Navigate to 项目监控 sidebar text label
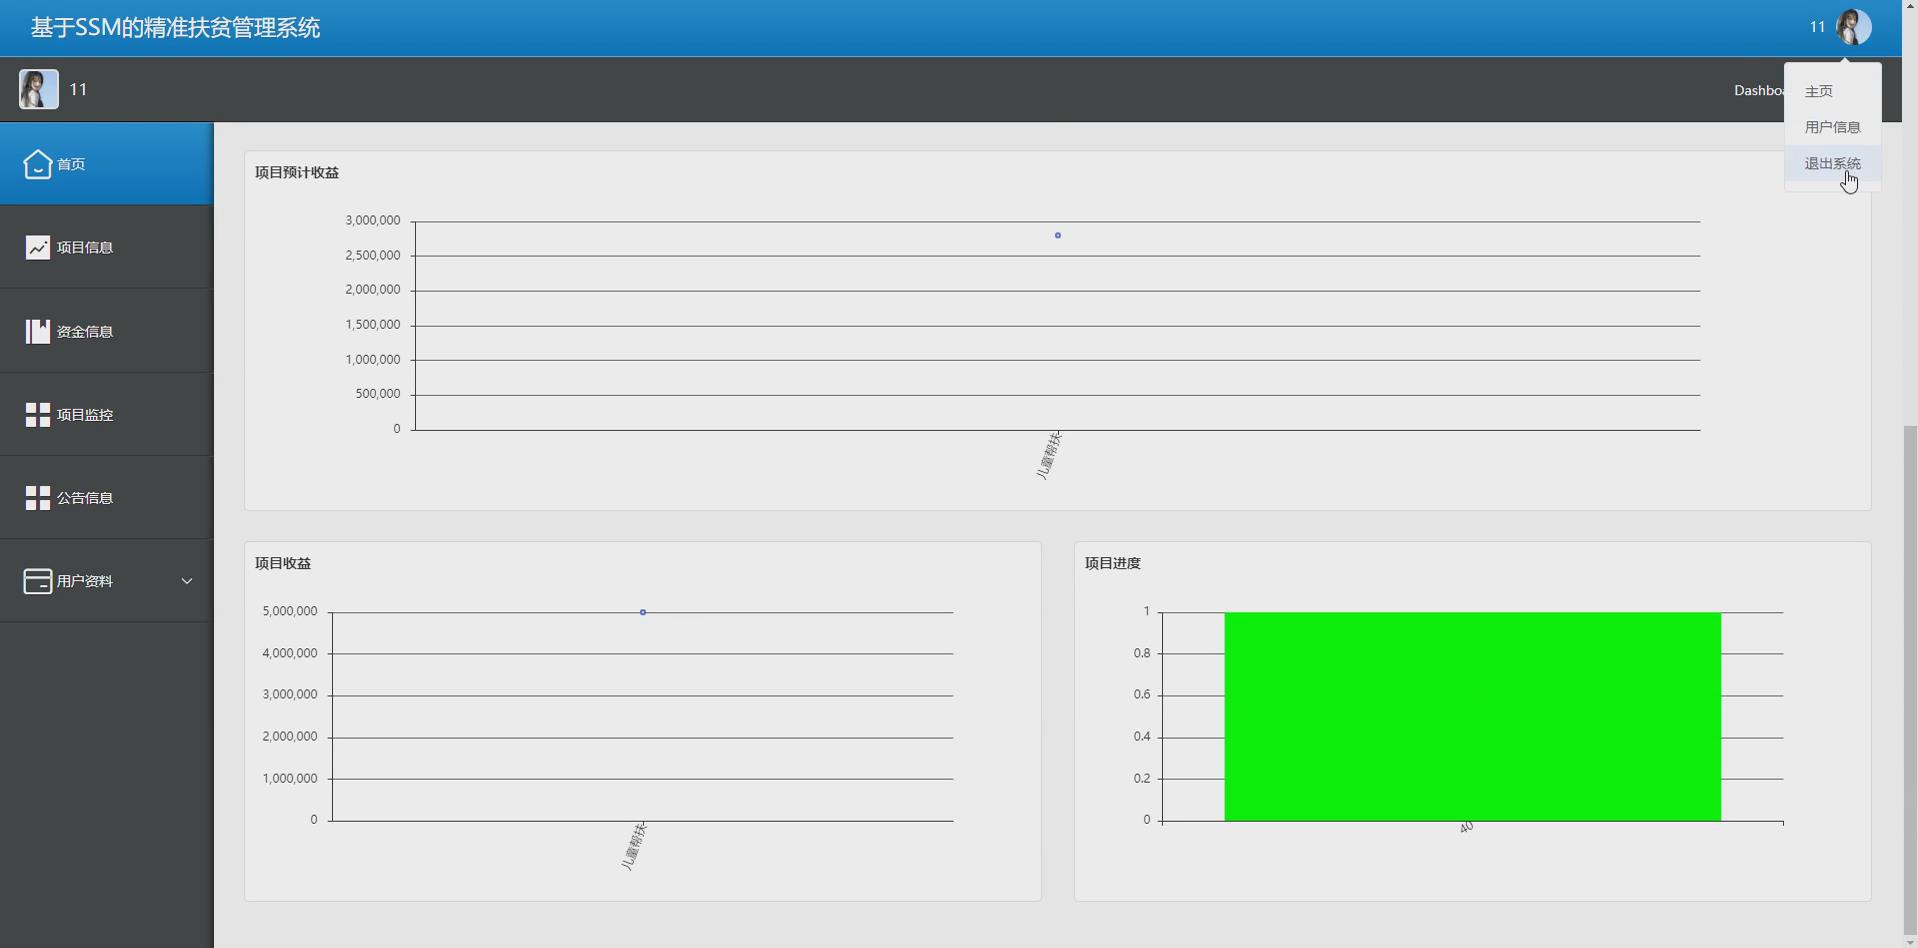 point(85,415)
